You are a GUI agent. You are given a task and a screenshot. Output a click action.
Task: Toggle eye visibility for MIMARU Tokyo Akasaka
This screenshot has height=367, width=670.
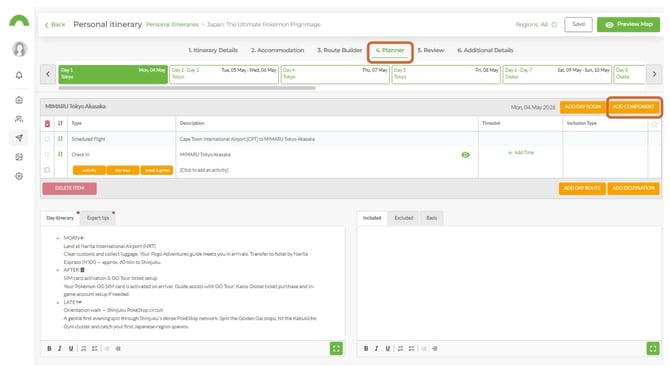465,155
